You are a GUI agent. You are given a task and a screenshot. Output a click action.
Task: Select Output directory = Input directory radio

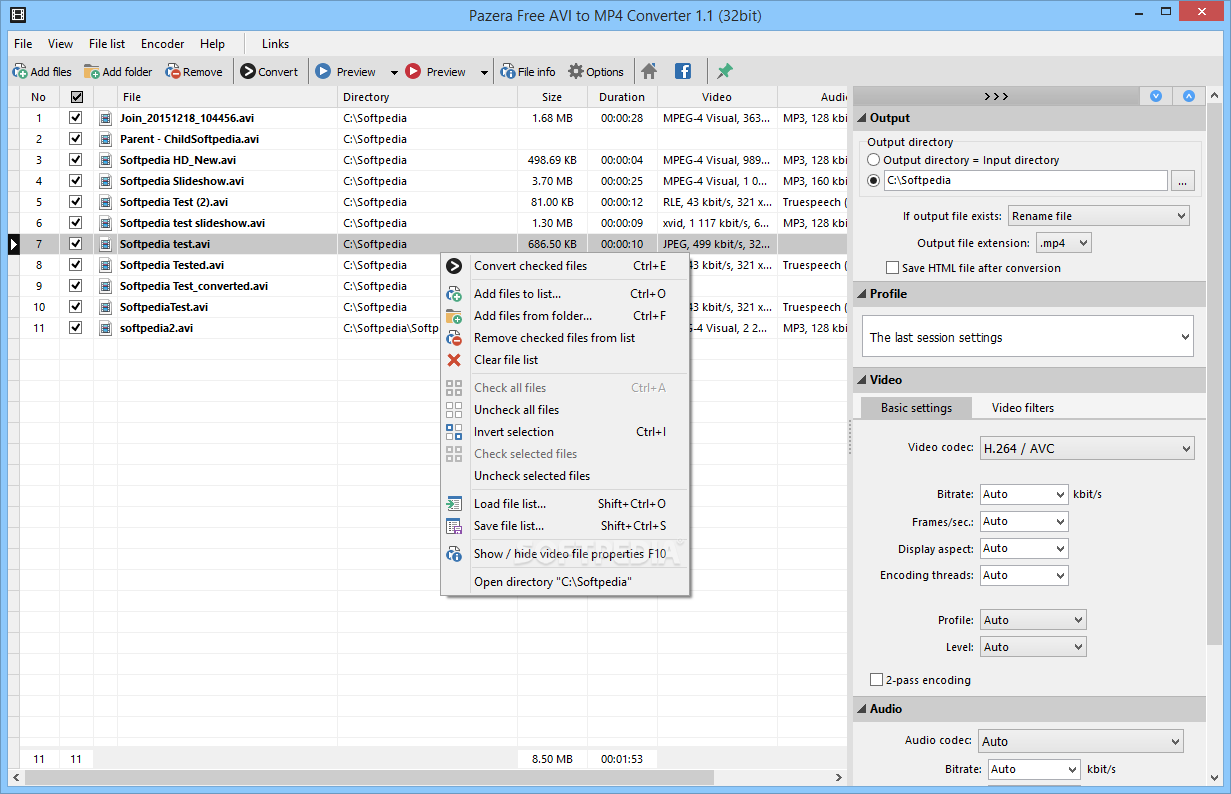pos(874,160)
